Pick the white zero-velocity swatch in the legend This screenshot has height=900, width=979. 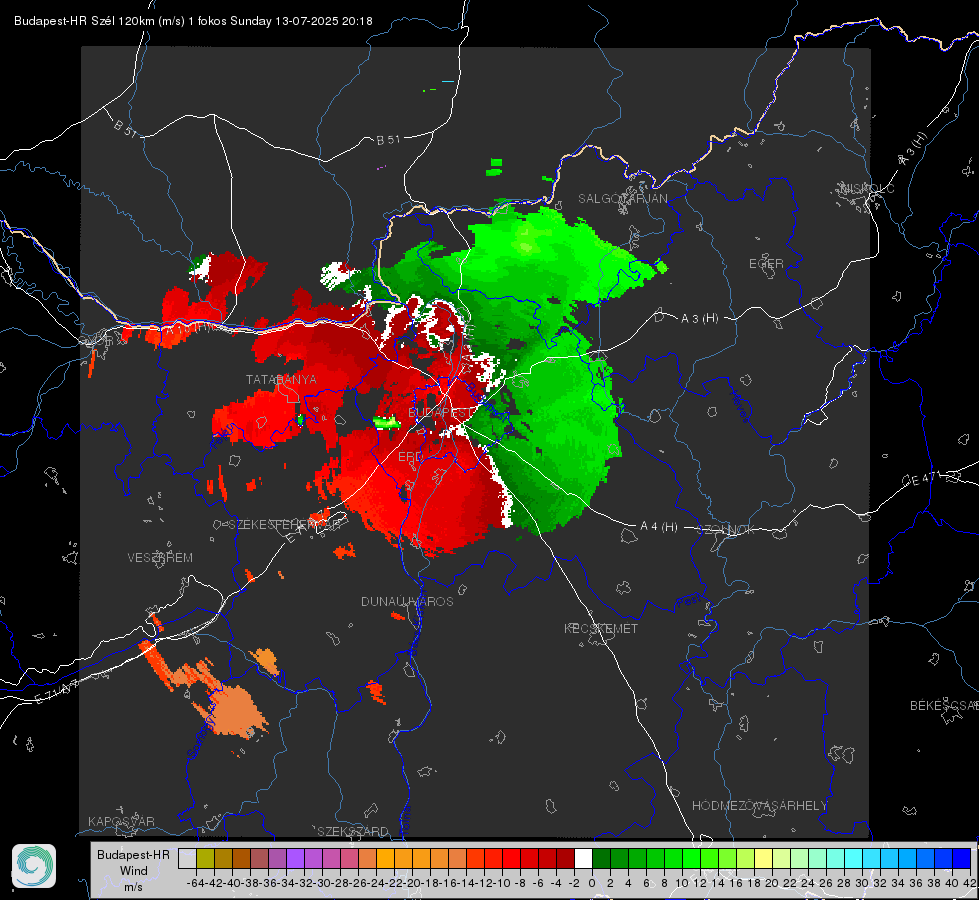pos(583,859)
